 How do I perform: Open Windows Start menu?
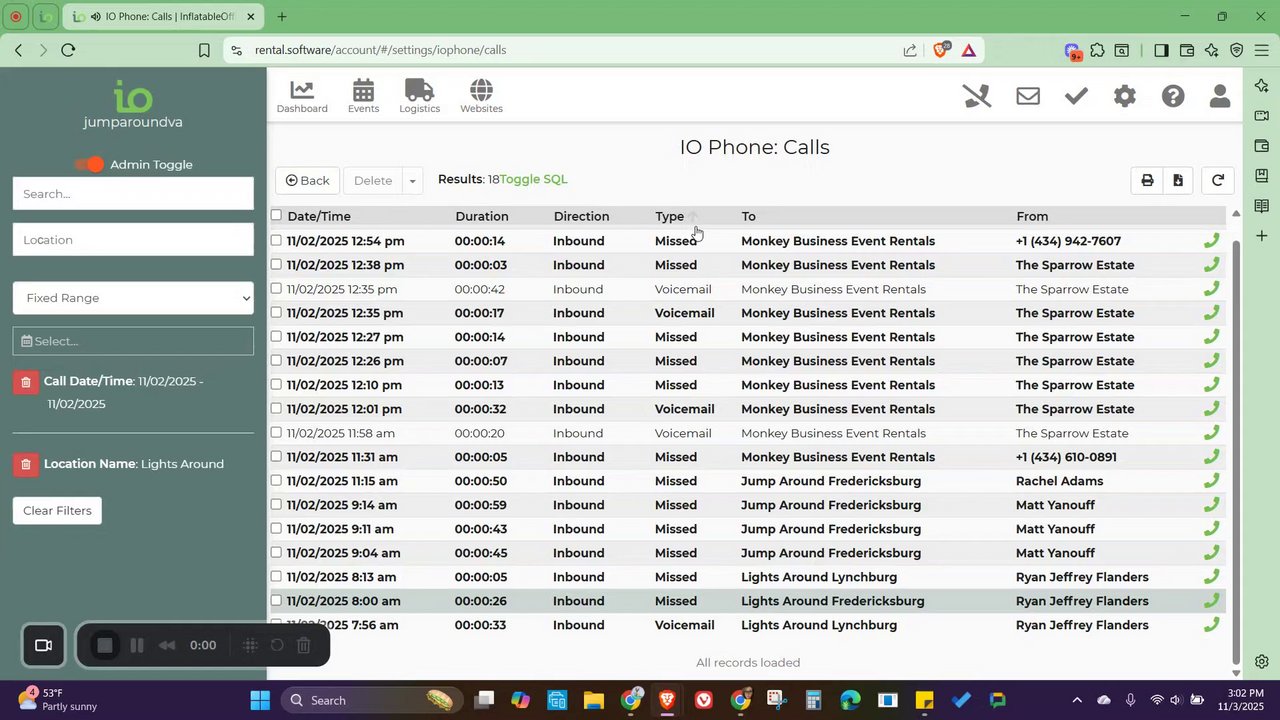click(260, 700)
